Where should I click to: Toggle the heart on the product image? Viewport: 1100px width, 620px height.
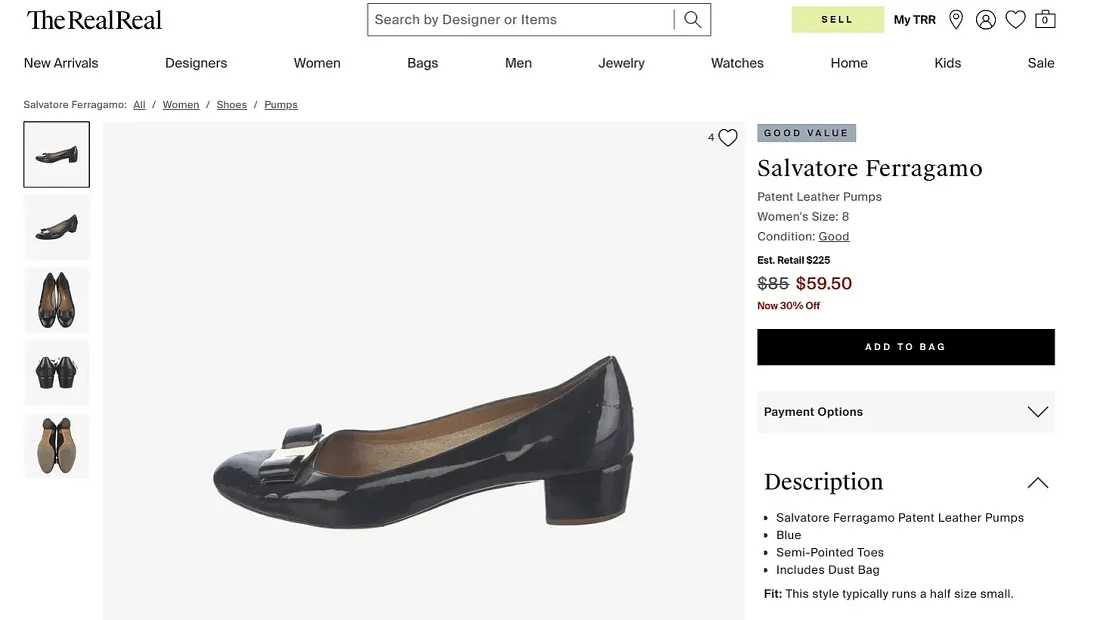tap(728, 137)
